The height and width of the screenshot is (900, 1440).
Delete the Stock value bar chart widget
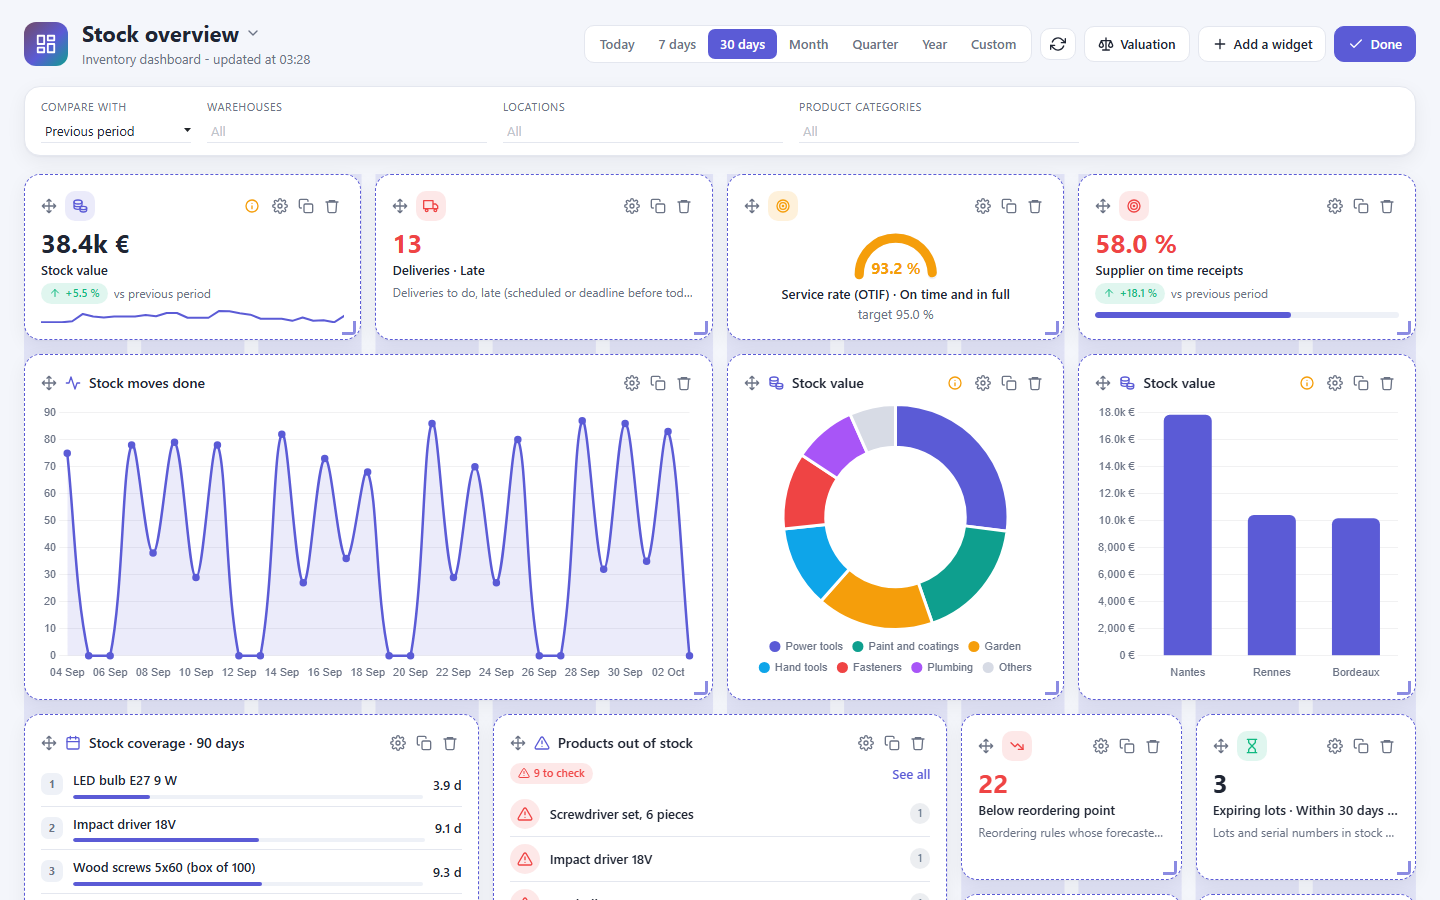click(1387, 383)
